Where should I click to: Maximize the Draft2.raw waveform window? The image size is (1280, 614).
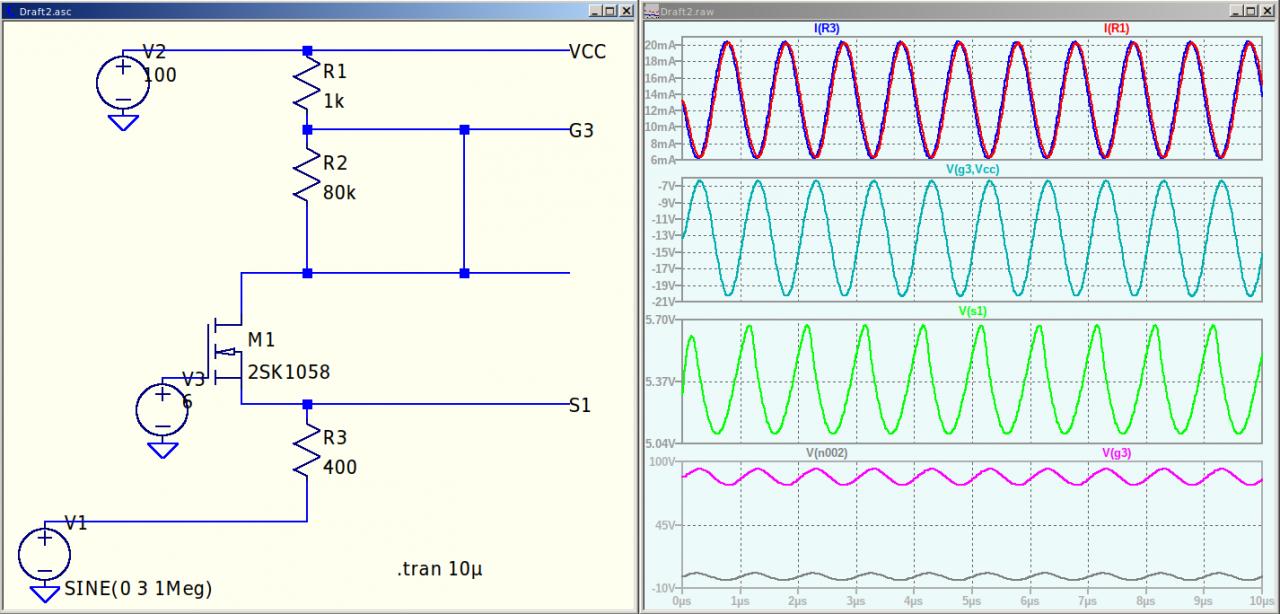(1252, 10)
